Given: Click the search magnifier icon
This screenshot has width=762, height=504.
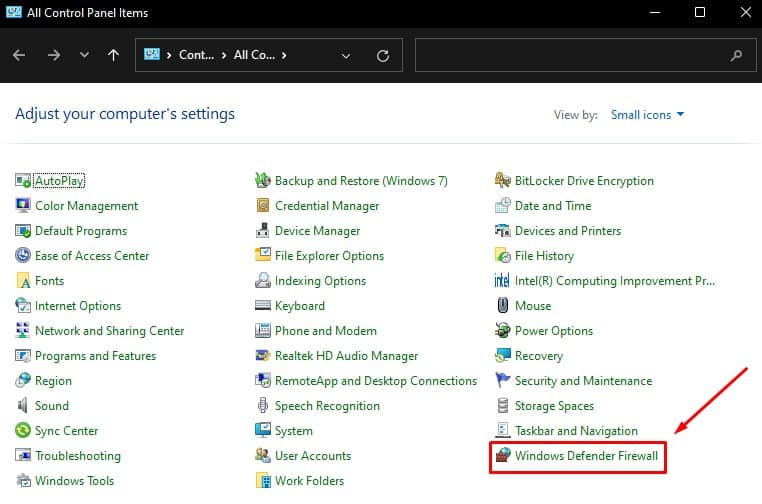Looking at the screenshot, I should coord(736,55).
